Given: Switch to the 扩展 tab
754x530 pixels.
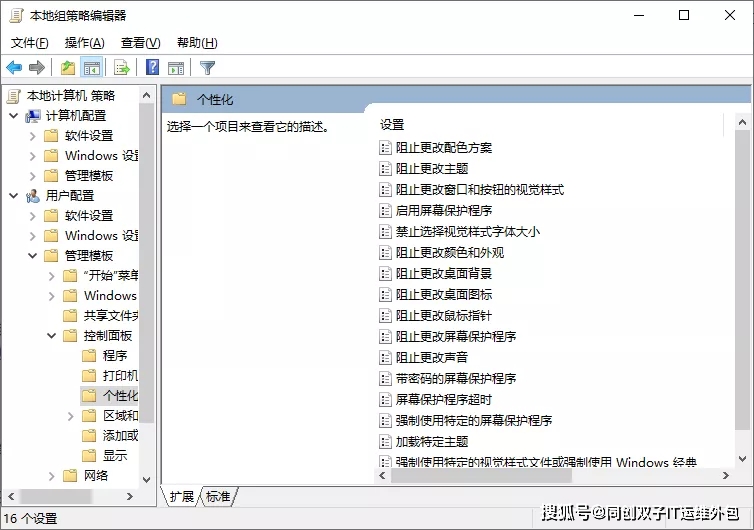Looking at the screenshot, I should [x=181, y=496].
